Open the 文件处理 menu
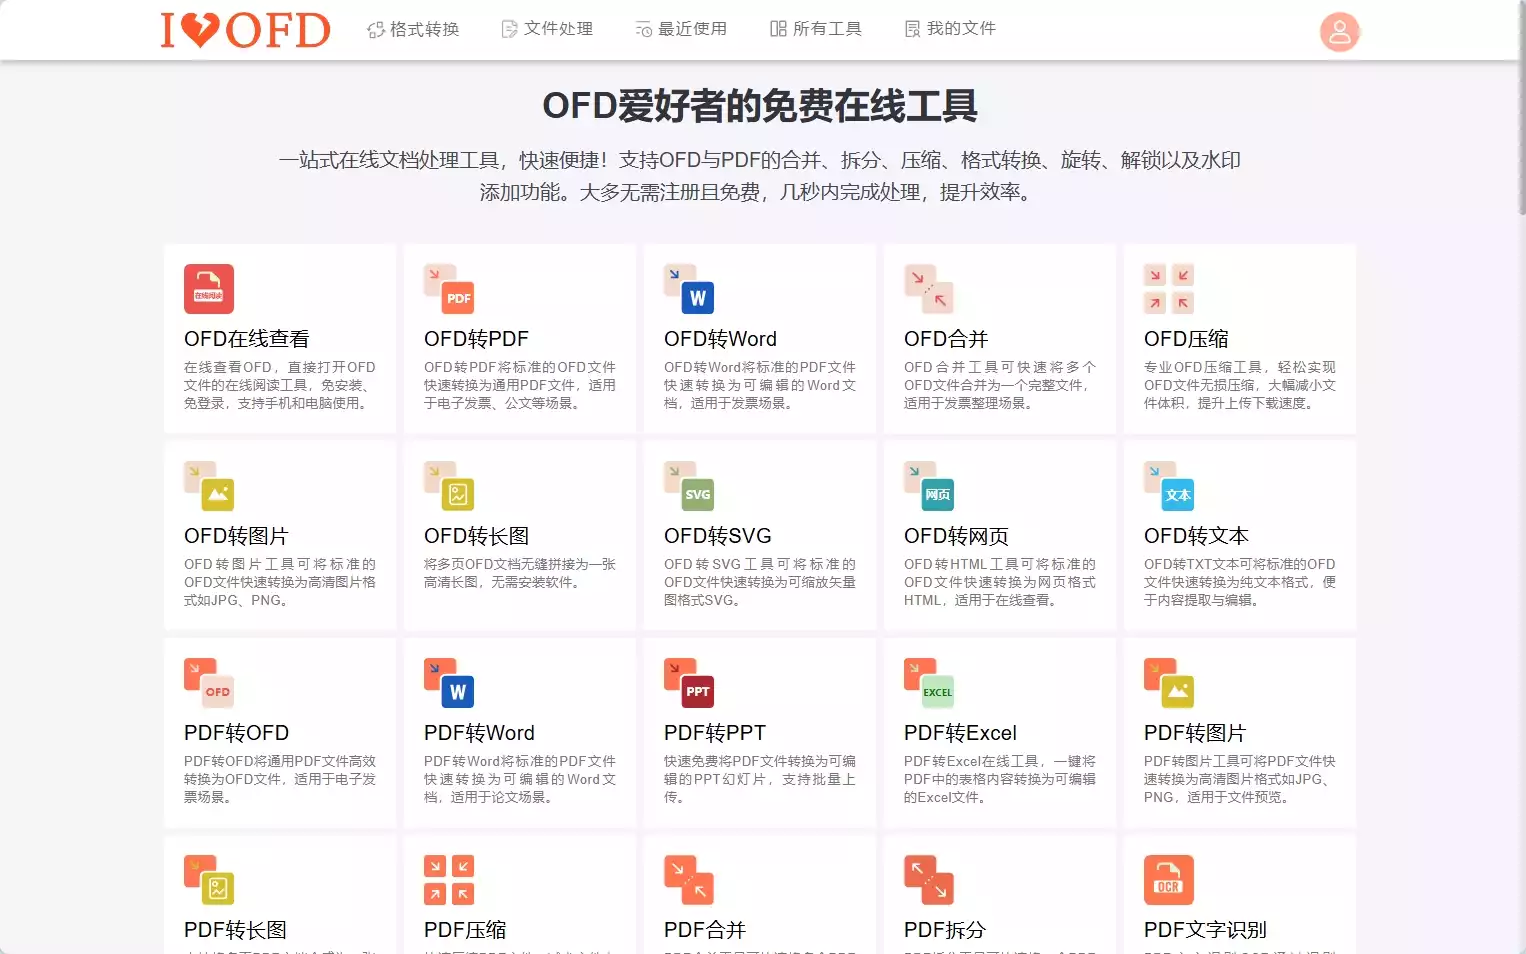The width and height of the screenshot is (1526, 954). [547, 29]
